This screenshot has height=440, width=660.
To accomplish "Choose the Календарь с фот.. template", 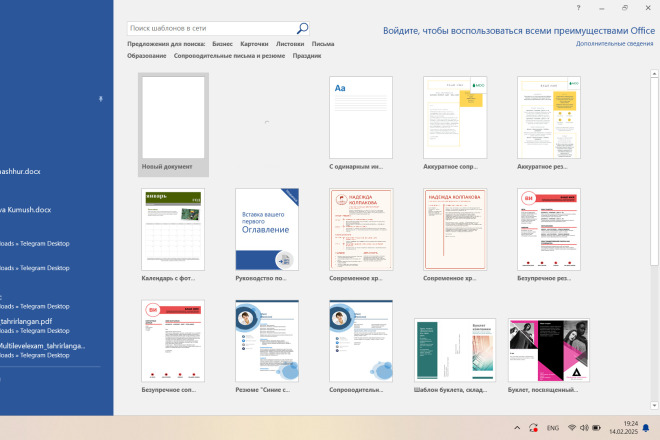I will (x=173, y=235).
